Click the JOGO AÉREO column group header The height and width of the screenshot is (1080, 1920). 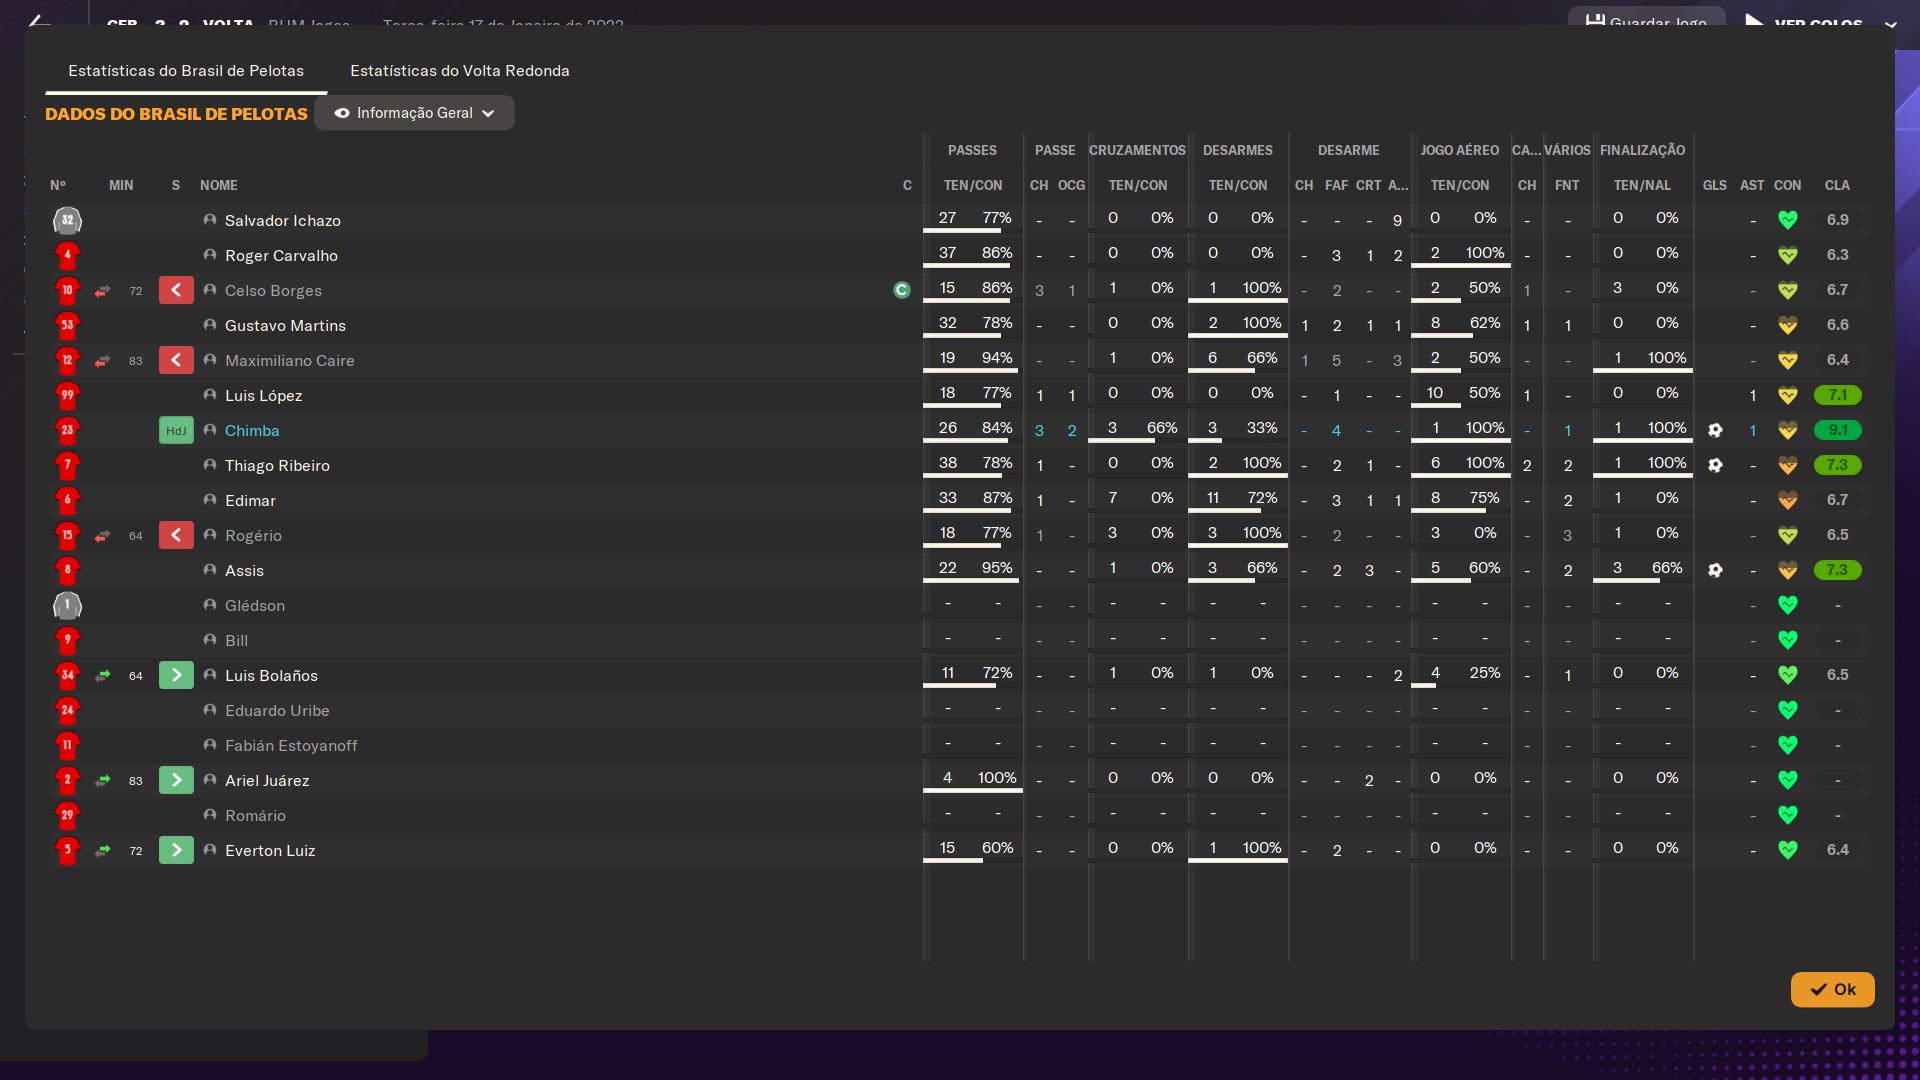coord(1460,150)
